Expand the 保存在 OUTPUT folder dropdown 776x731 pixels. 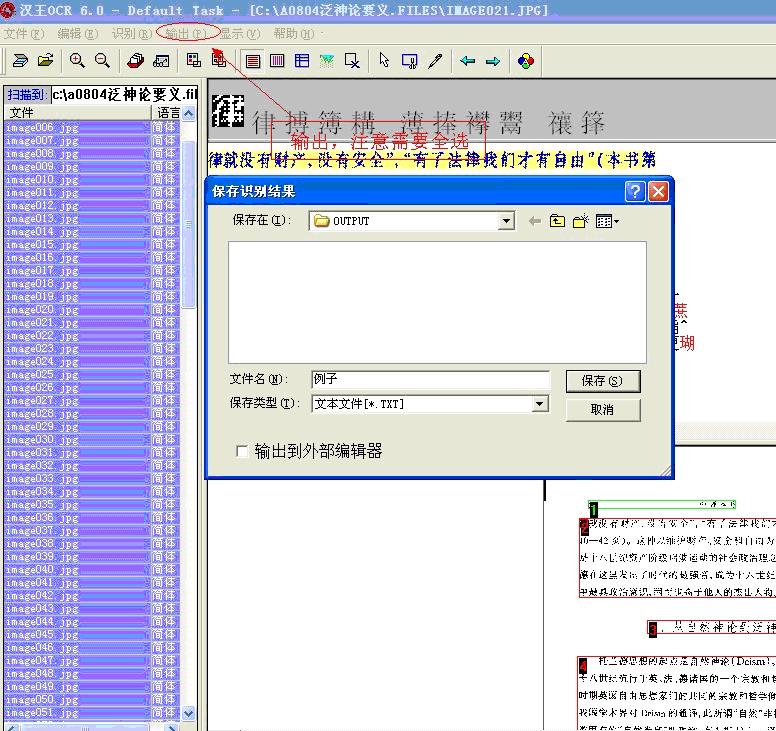[x=506, y=221]
